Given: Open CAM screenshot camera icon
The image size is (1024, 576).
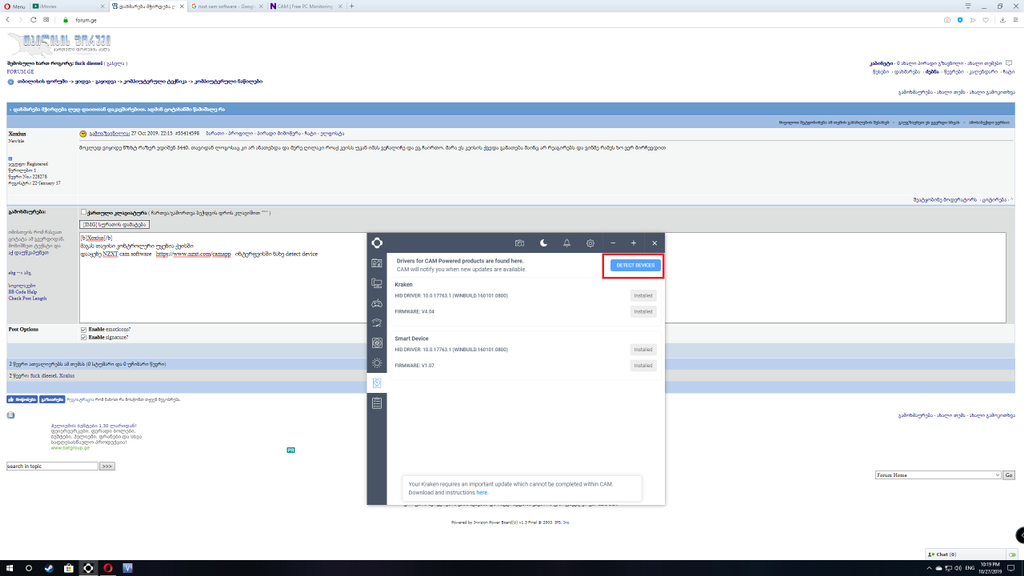Looking at the screenshot, I should [x=519, y=243].
